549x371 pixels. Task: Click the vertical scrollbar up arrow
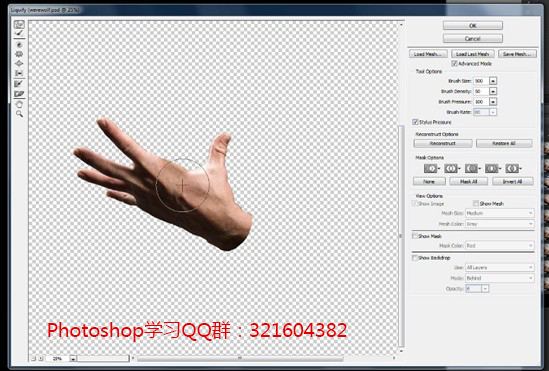pyautogui.click(x=401, y=24)
